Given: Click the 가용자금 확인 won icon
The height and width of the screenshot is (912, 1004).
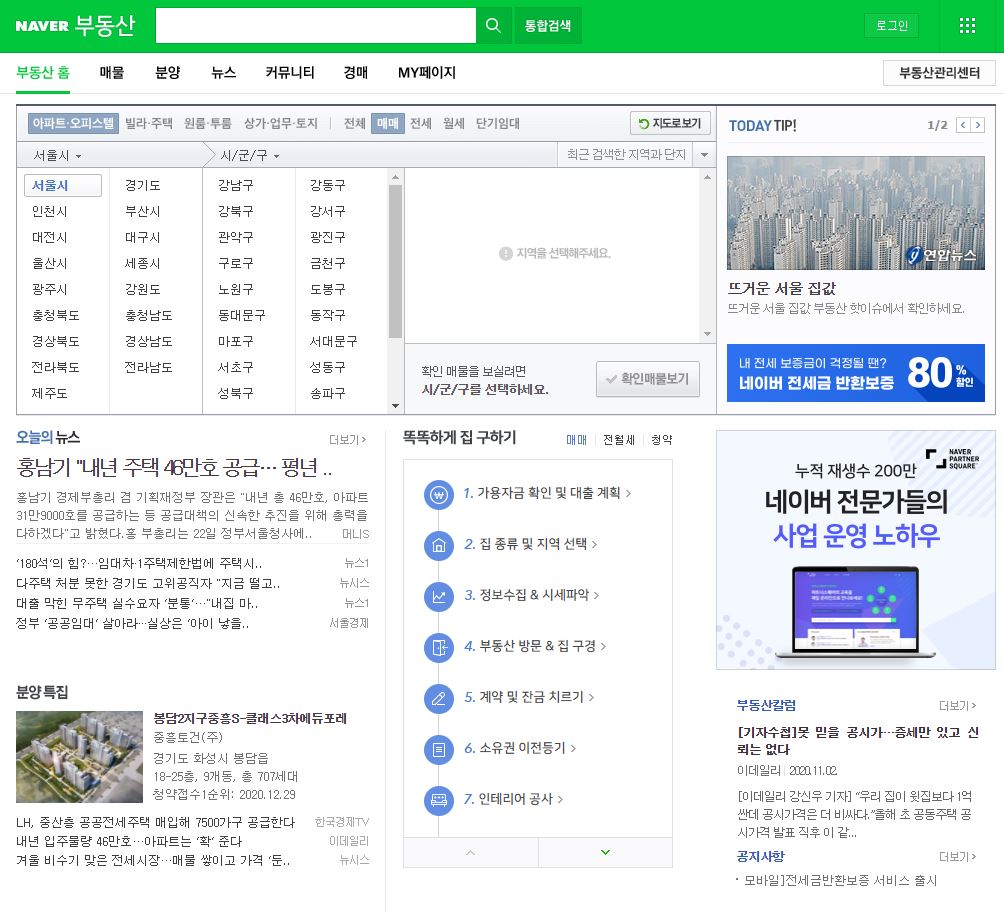Looking at the screenshot, I should click(439, 494).
